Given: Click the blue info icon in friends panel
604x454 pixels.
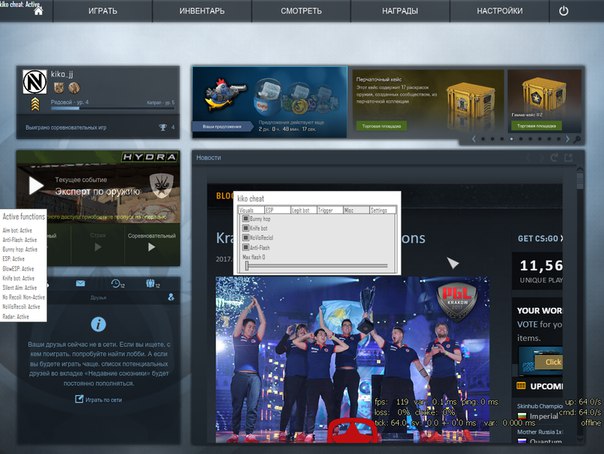Looking at the screenshot, I should 98,324.
